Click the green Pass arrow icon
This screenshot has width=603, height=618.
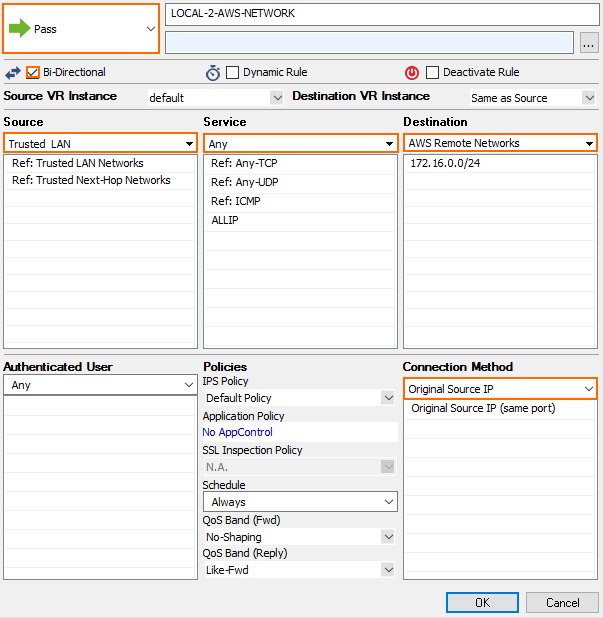click(x=20, y=29)
